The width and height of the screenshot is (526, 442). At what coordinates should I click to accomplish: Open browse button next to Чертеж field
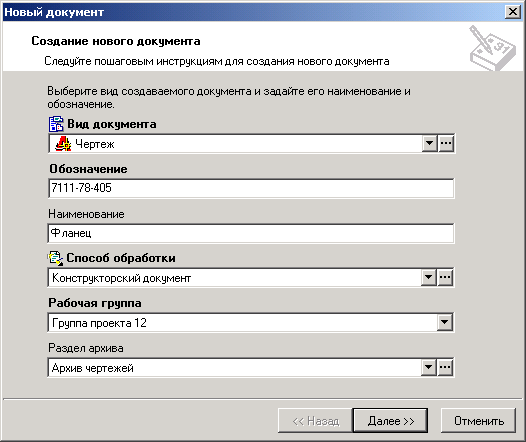446,144
